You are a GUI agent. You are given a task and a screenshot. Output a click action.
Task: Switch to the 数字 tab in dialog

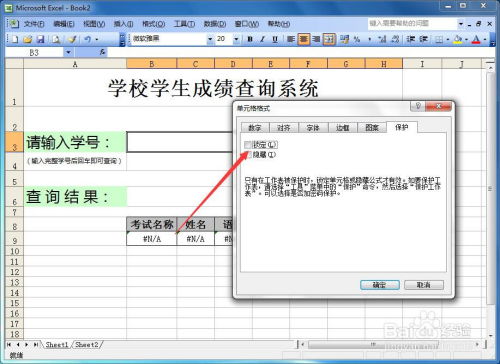255,128
